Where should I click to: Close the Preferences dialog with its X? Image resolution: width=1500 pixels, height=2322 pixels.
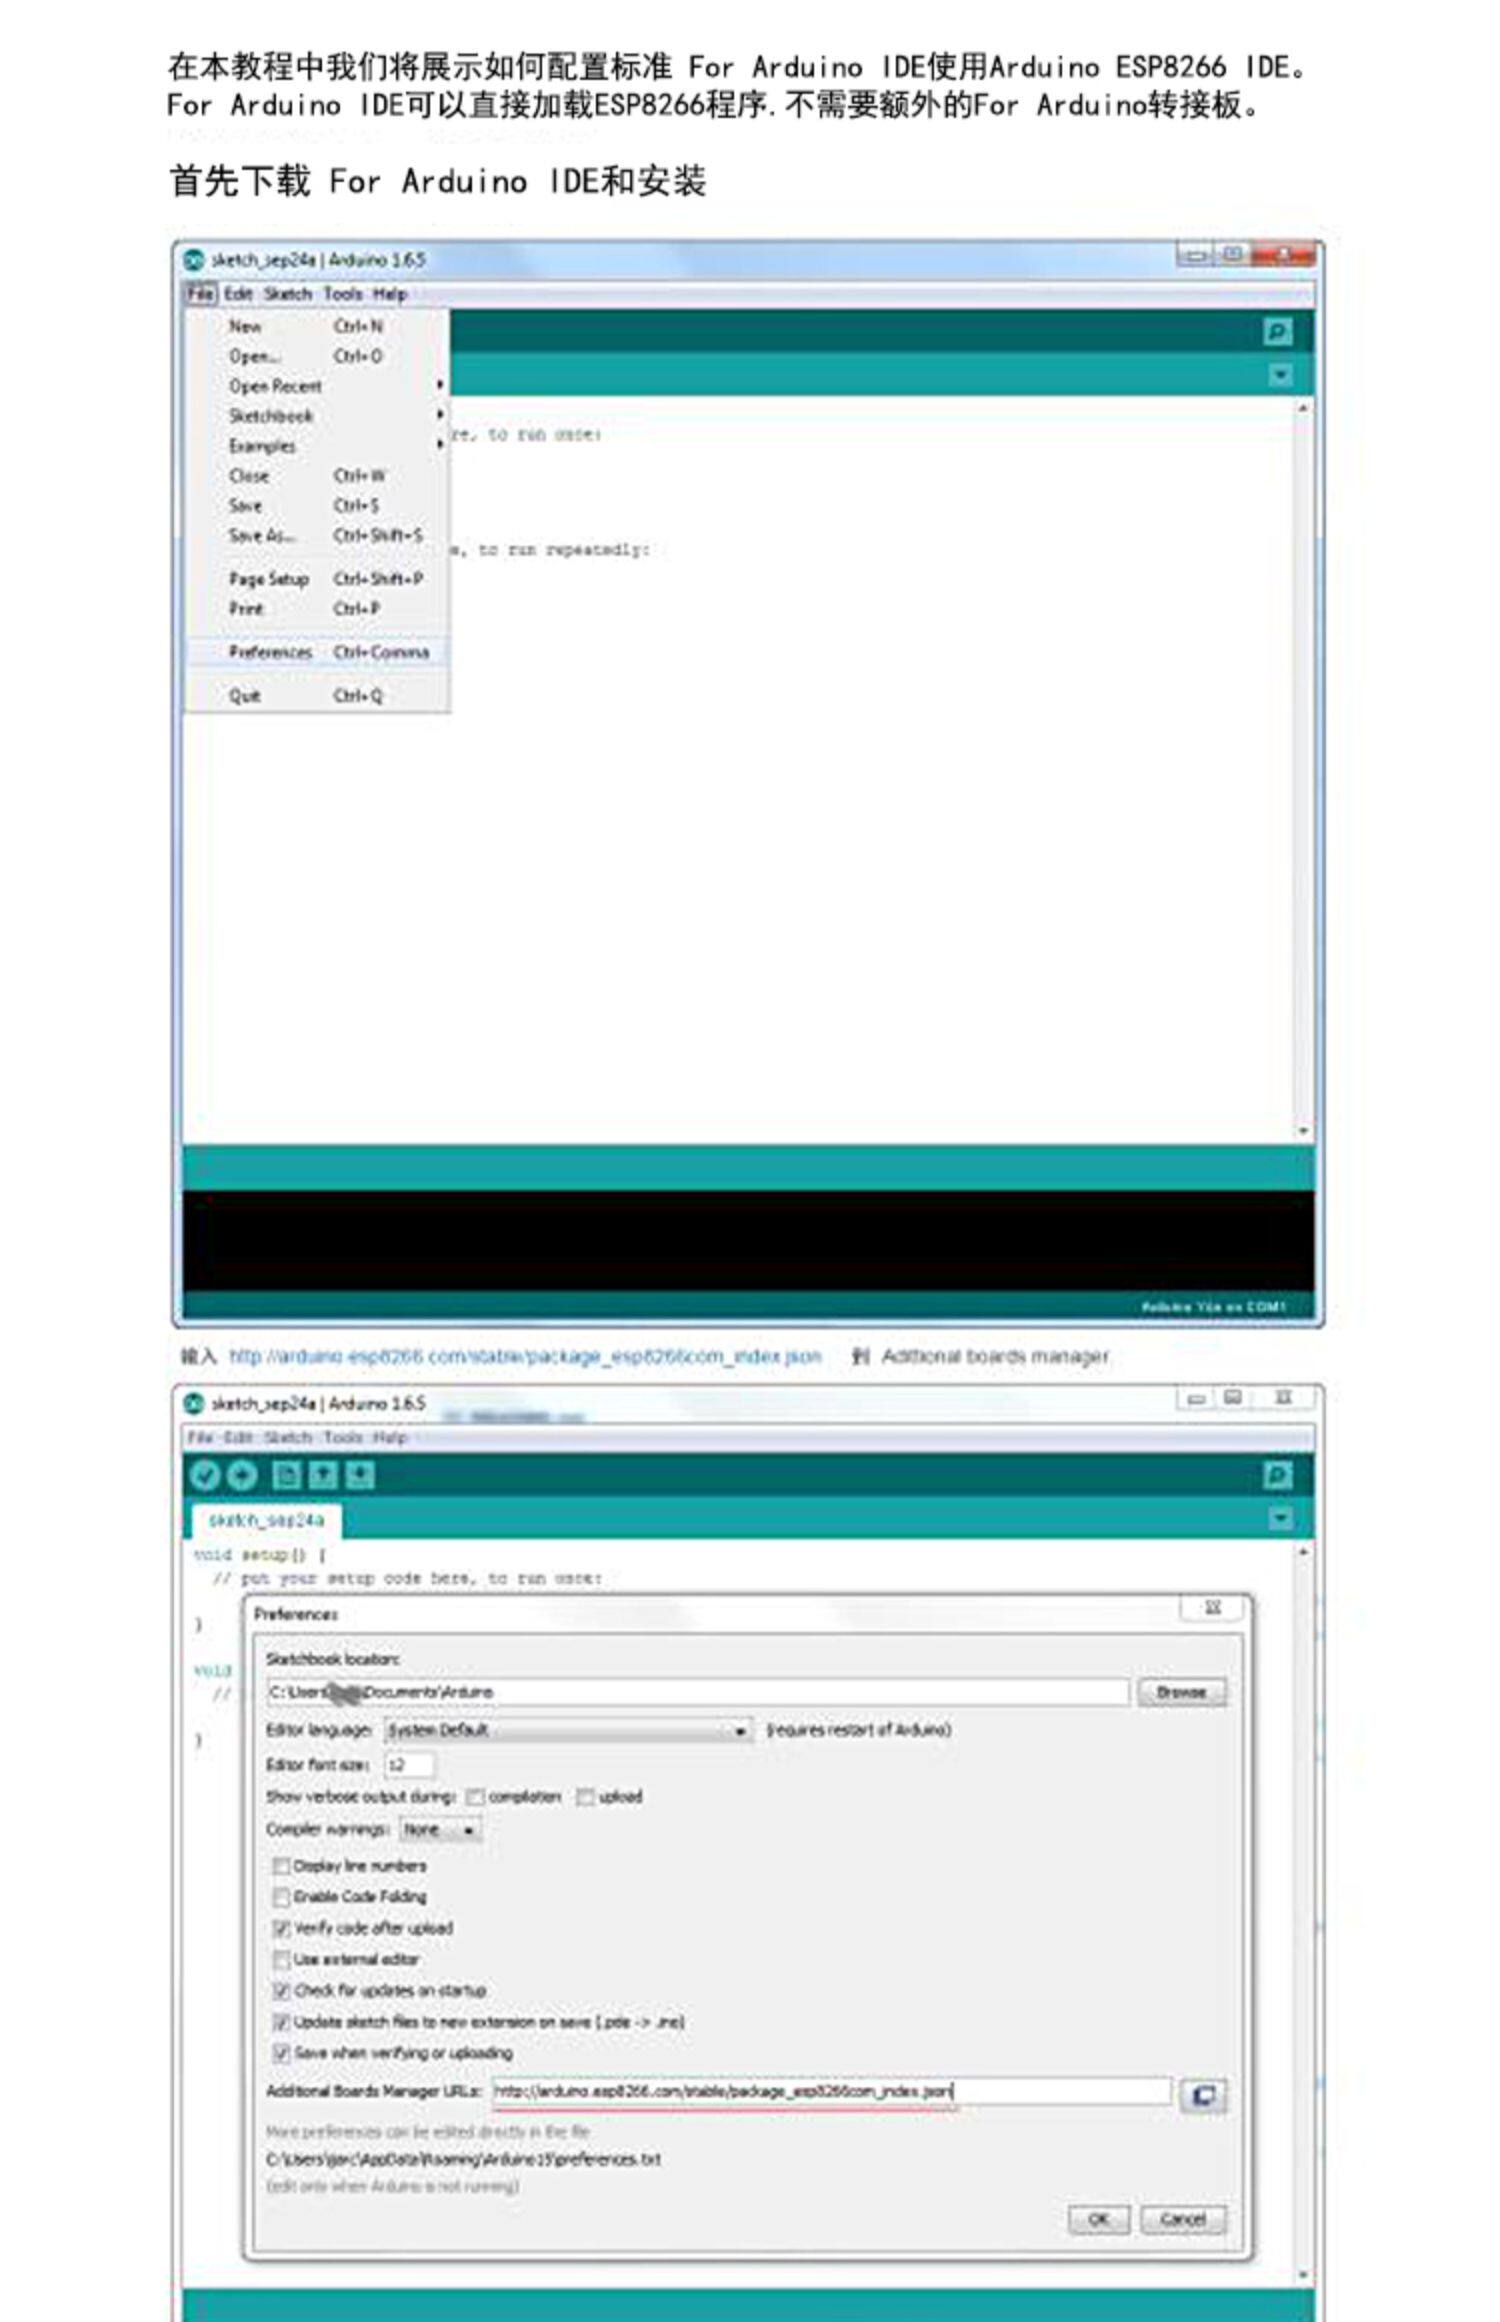pyautogui.click(x=1213, y=1608)
